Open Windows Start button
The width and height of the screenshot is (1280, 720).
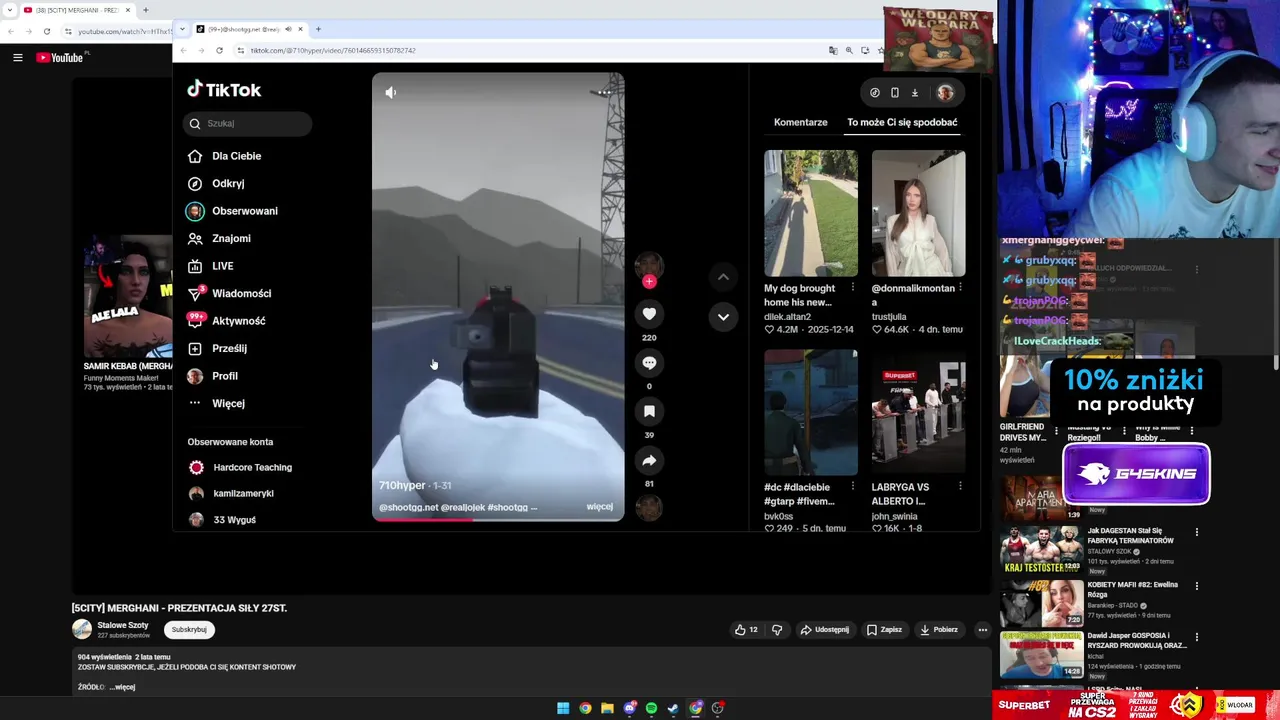tap(563, 708)
